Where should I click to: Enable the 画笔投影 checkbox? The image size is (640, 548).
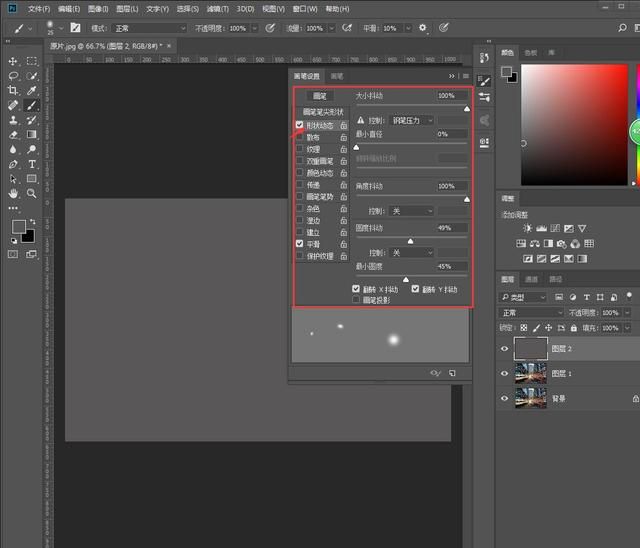(x=356, y=300)
